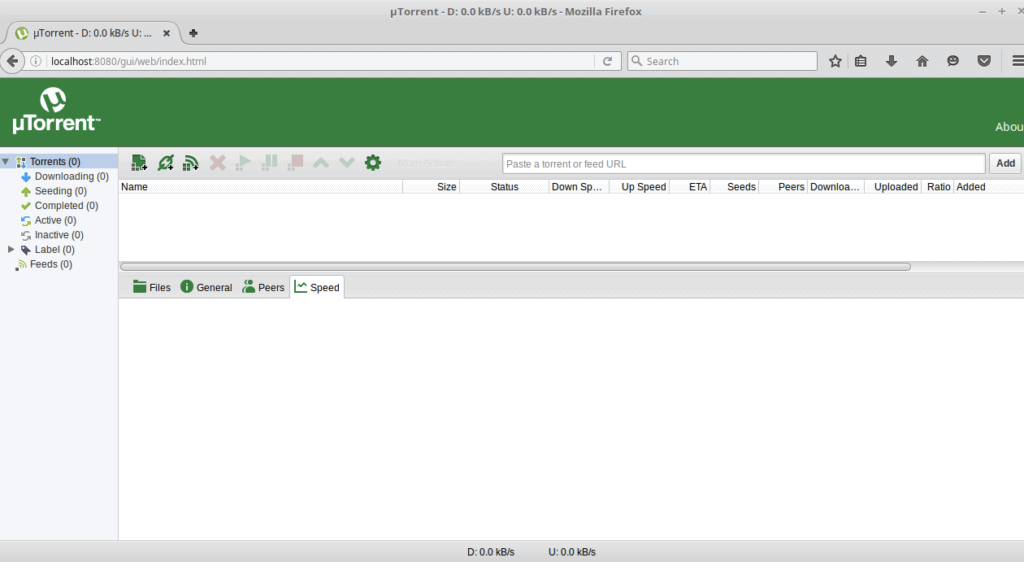1024x562 pixels.
Task: Click the Pause torrent icon
Action: 269,163
